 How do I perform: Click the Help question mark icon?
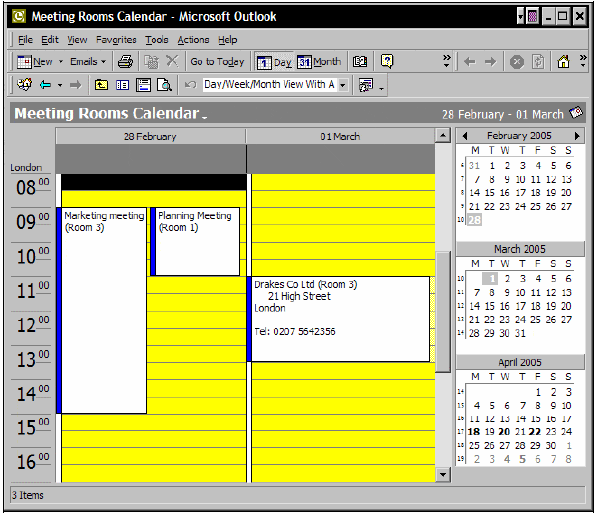pyautogui.click(x=387, y=61)
